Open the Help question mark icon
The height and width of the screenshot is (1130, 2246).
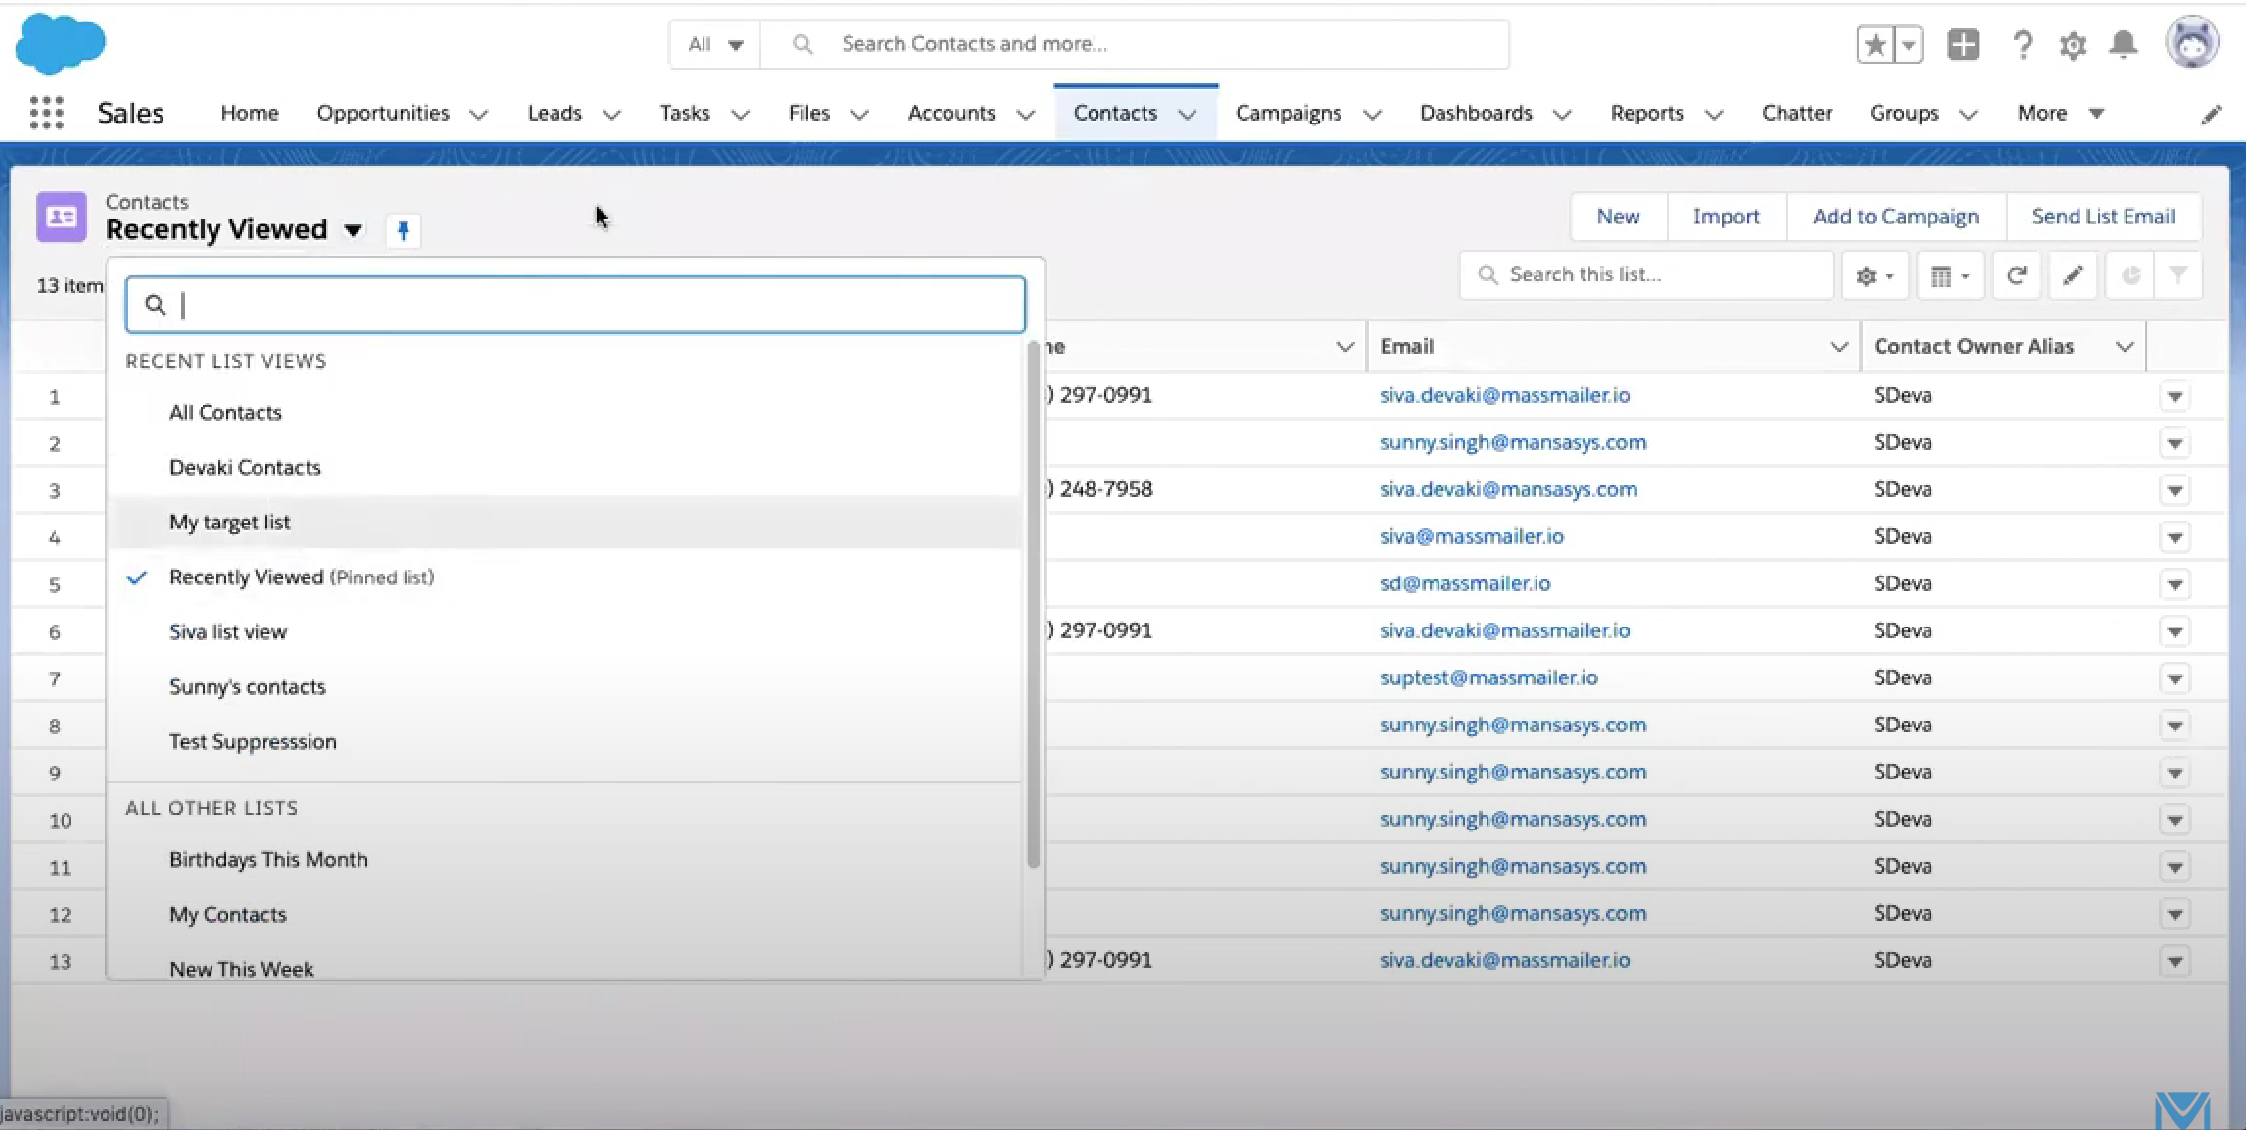click(x=2022, y=45)
